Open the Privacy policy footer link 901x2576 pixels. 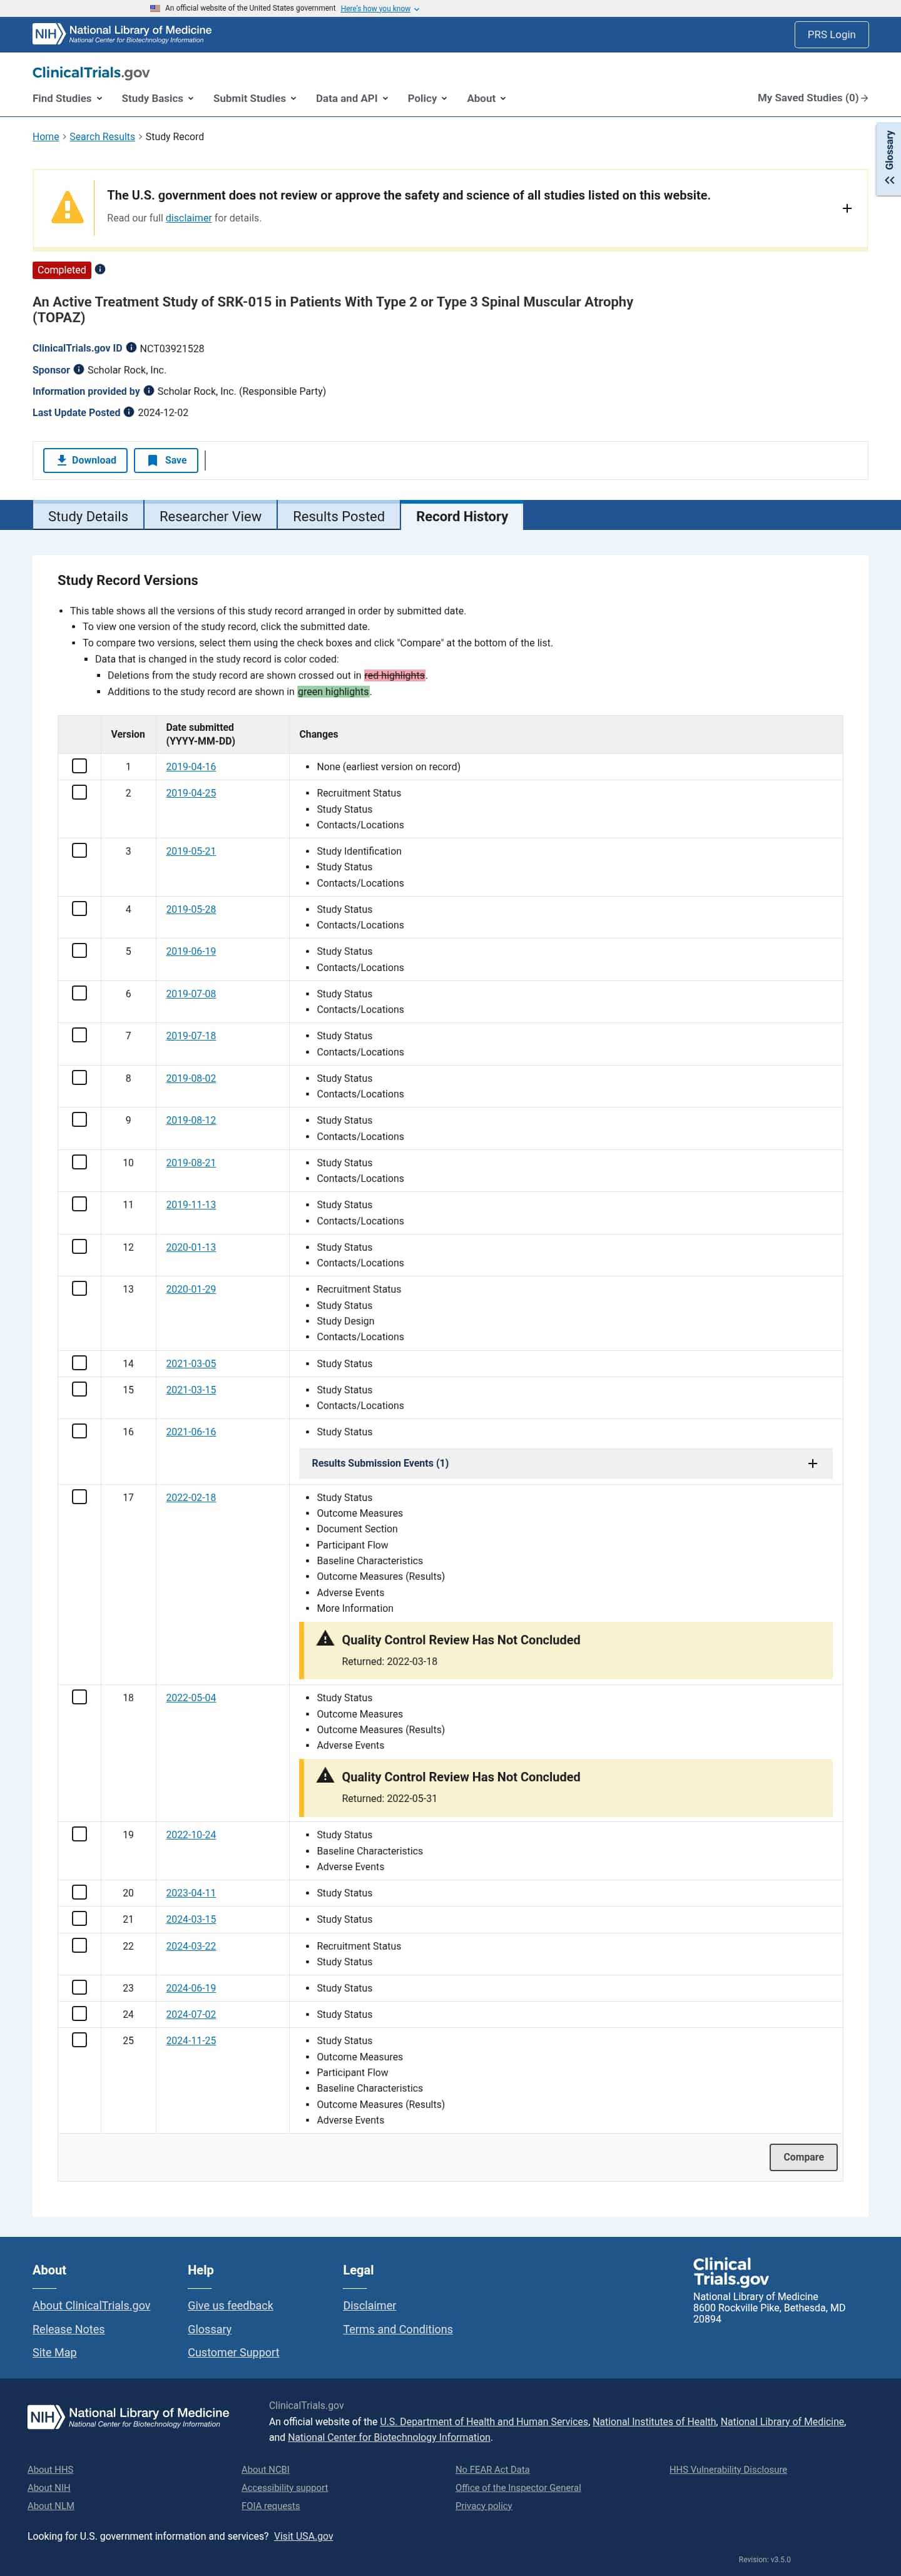coord(483,2505)
